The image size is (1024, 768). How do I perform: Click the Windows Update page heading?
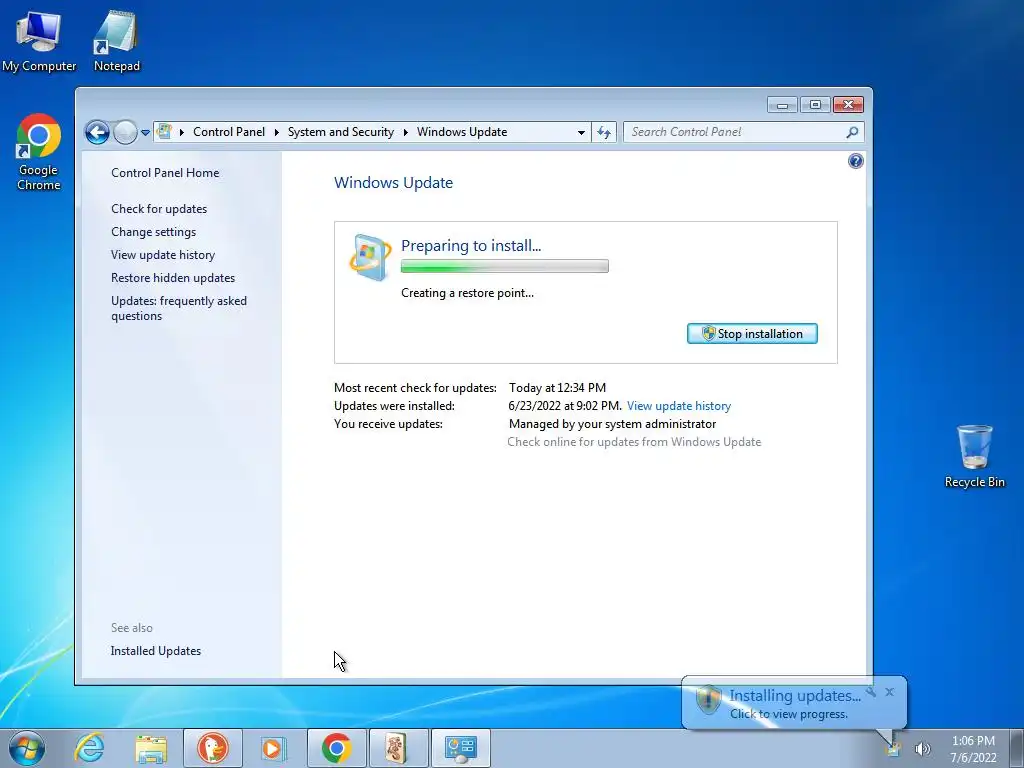click(x=393, y=183)
